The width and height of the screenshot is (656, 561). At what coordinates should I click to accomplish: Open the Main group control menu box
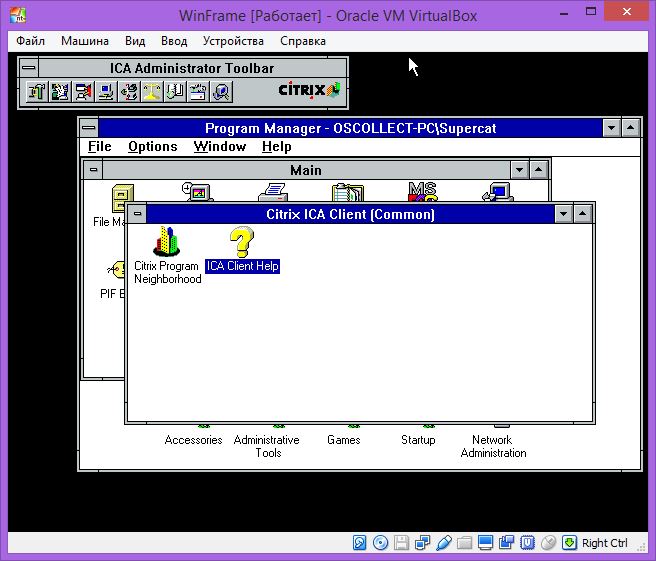(94, 170)
